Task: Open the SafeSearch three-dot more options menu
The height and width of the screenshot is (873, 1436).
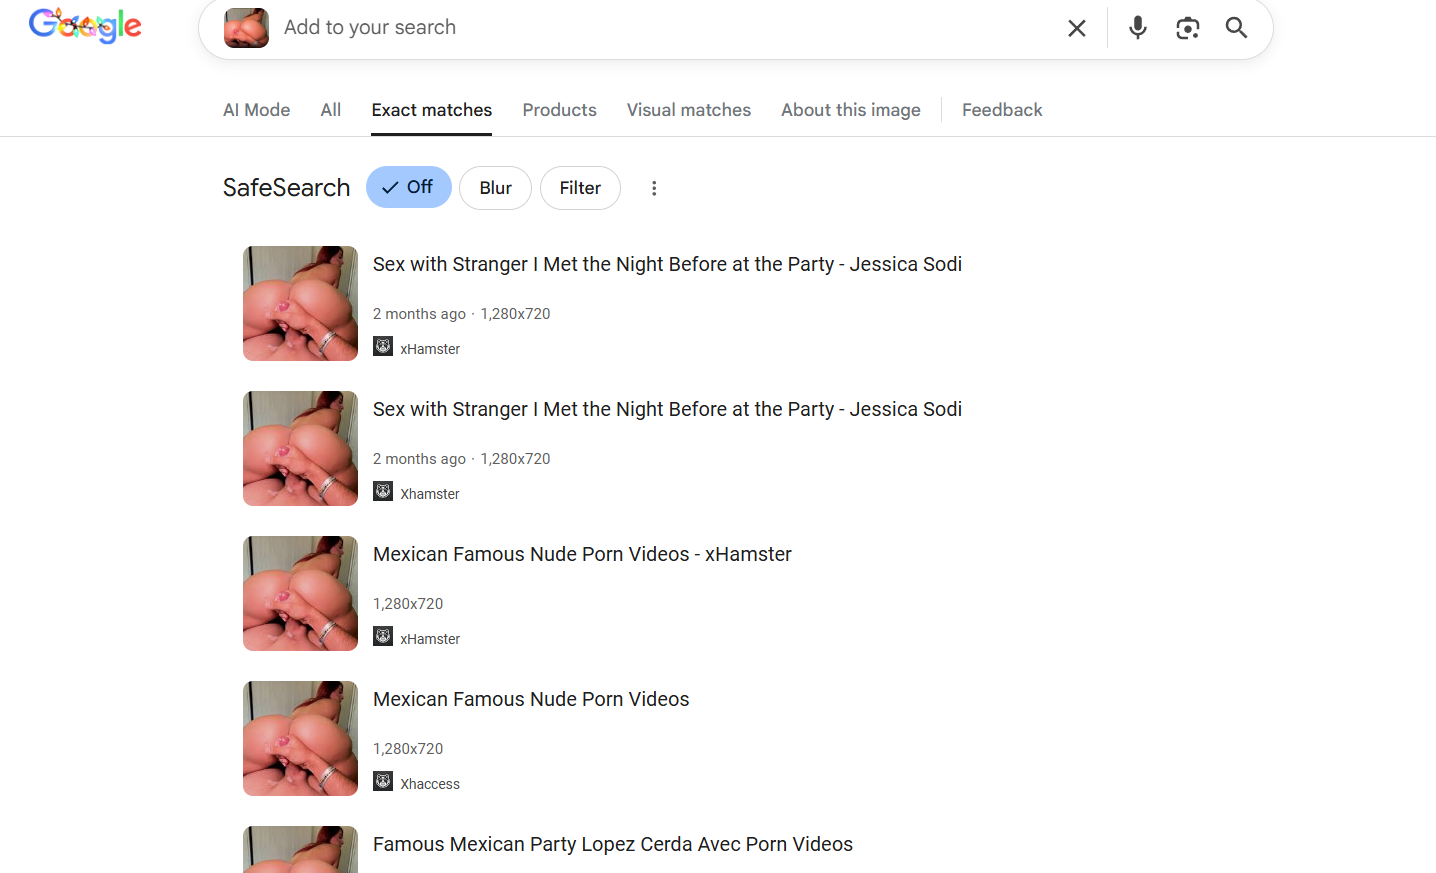Action: [654, 188]
